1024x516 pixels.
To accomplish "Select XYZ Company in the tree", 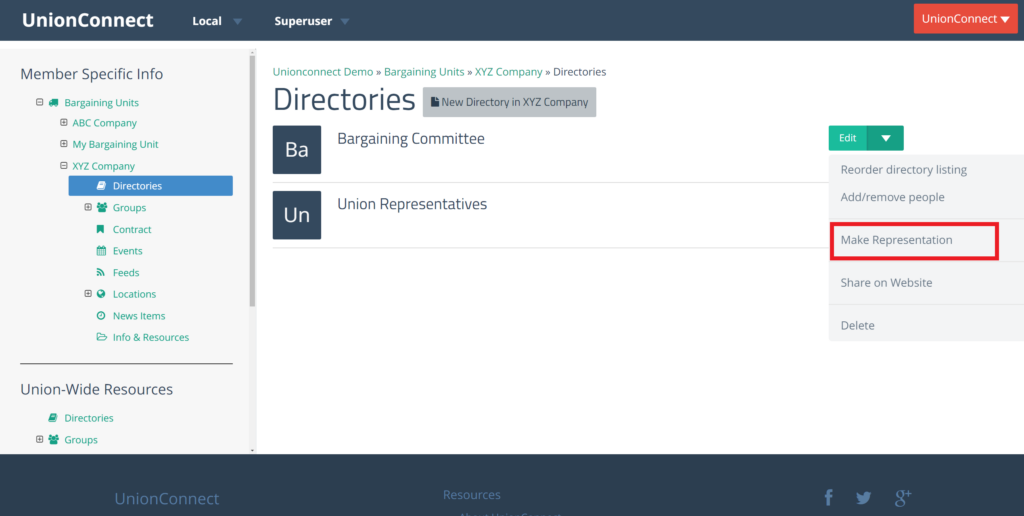I will (x=103, y=166).
